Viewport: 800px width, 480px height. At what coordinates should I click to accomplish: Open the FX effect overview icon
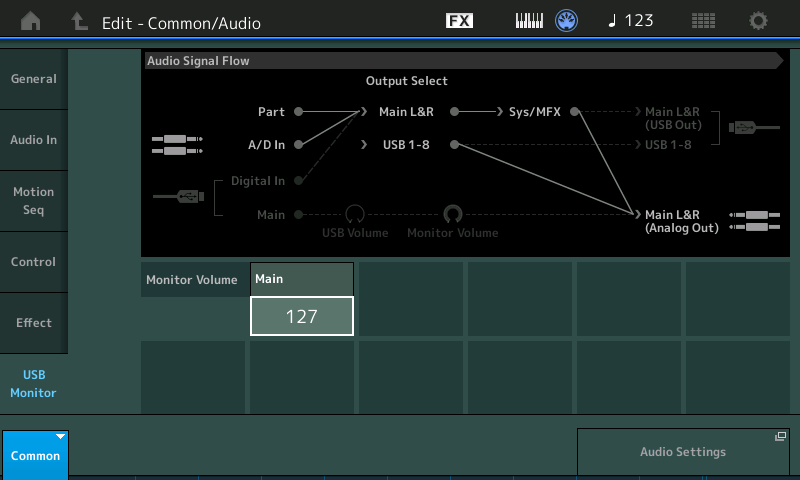tap(459, 21)
